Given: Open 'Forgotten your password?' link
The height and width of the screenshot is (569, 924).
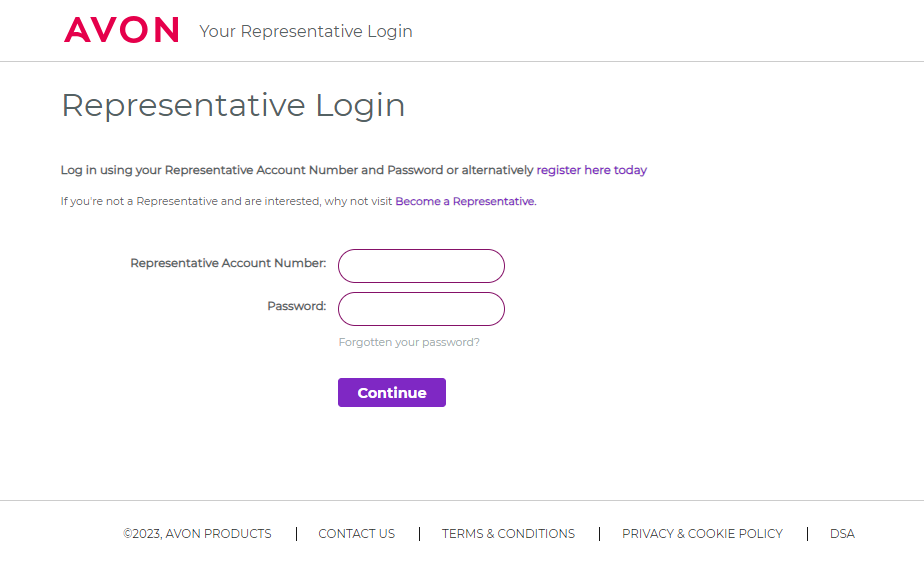Looking at the screenshot, I should tap(409, 342).
